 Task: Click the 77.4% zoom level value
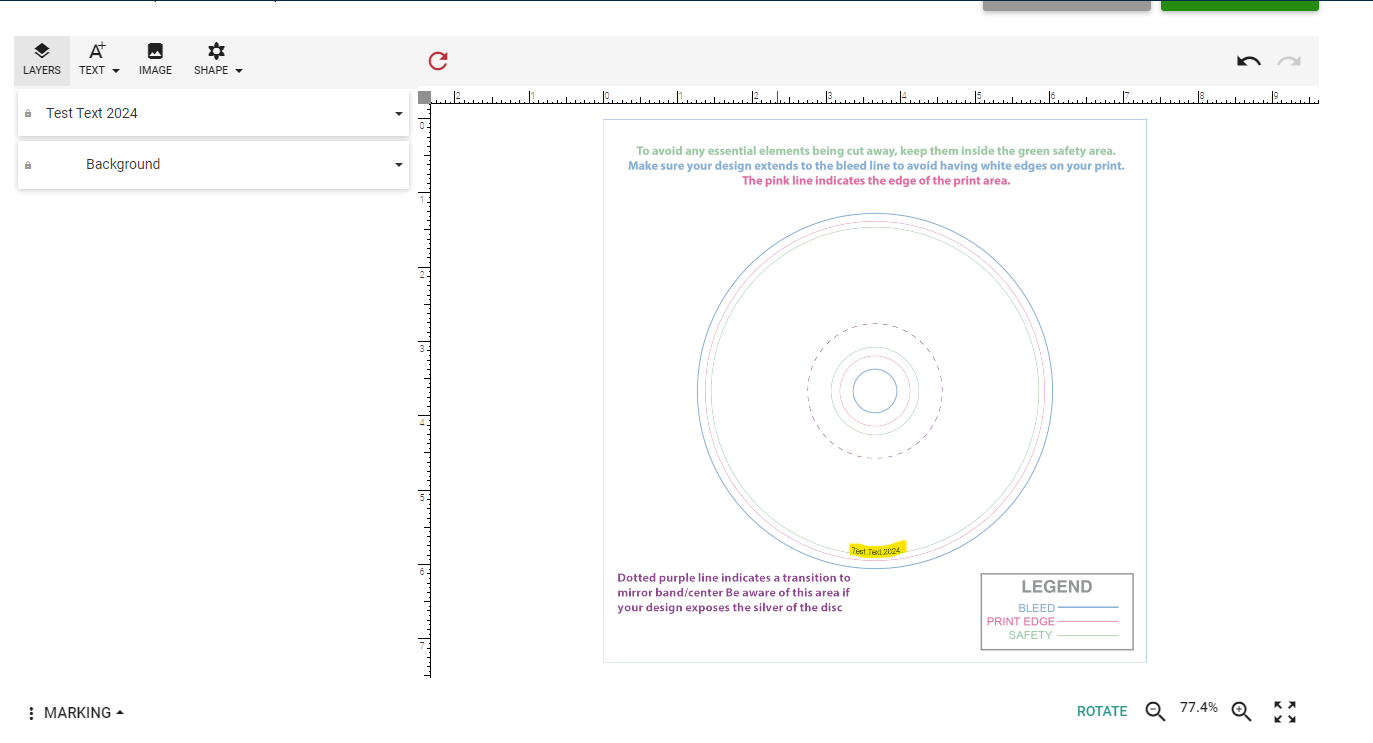point(1199,708)
